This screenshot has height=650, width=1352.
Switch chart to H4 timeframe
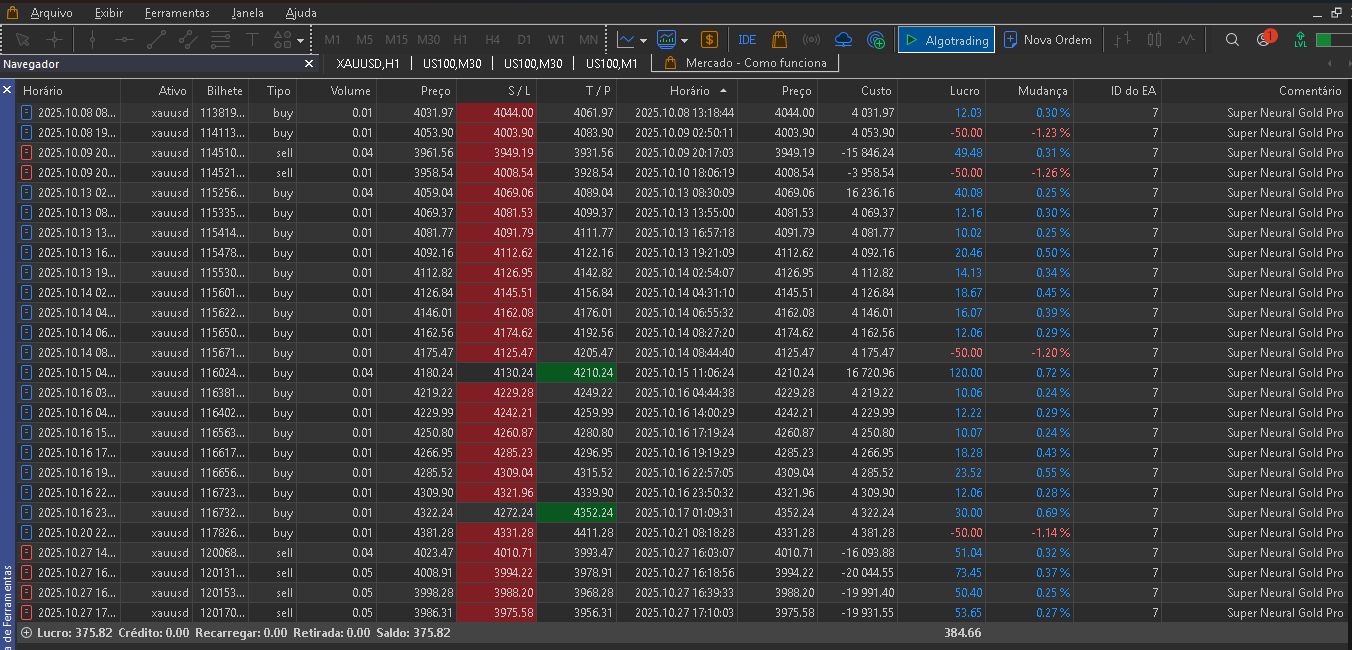point(492,40)
